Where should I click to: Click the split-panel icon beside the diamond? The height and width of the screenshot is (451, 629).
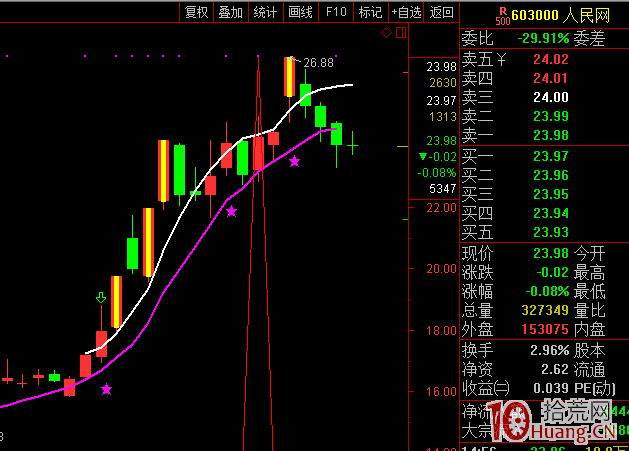pyautogui.click(x=401, y=33)
